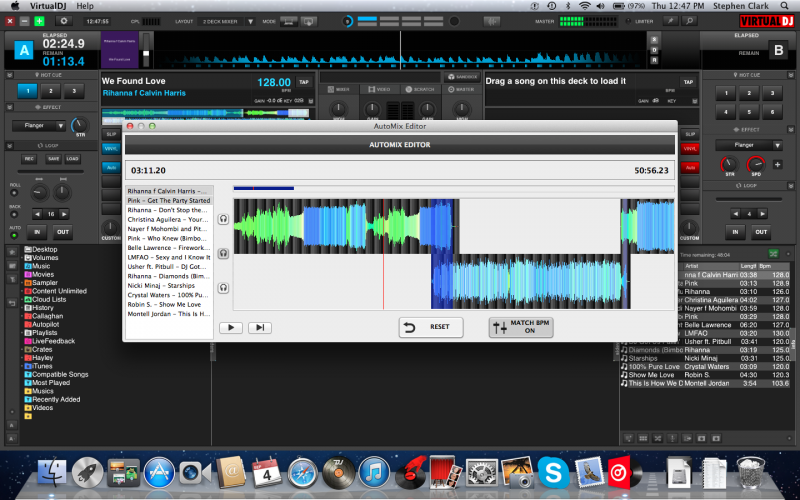Click the blue progress bar in AutoMix Editor

264,188
